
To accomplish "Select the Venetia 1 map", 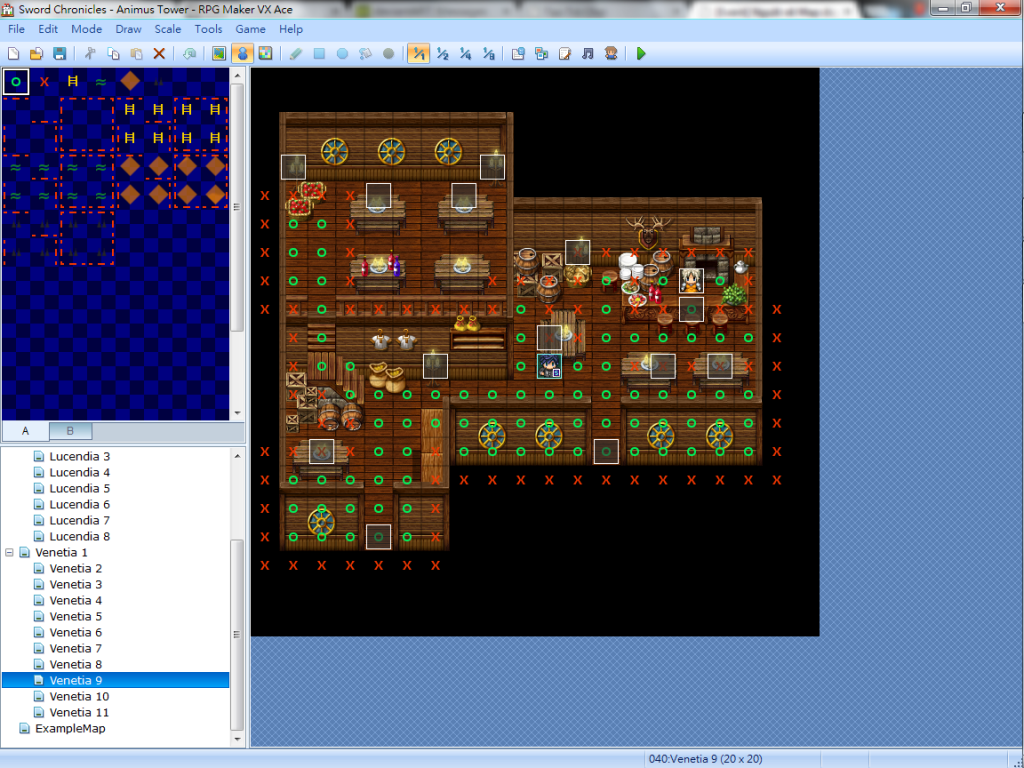I will point(61,552).
